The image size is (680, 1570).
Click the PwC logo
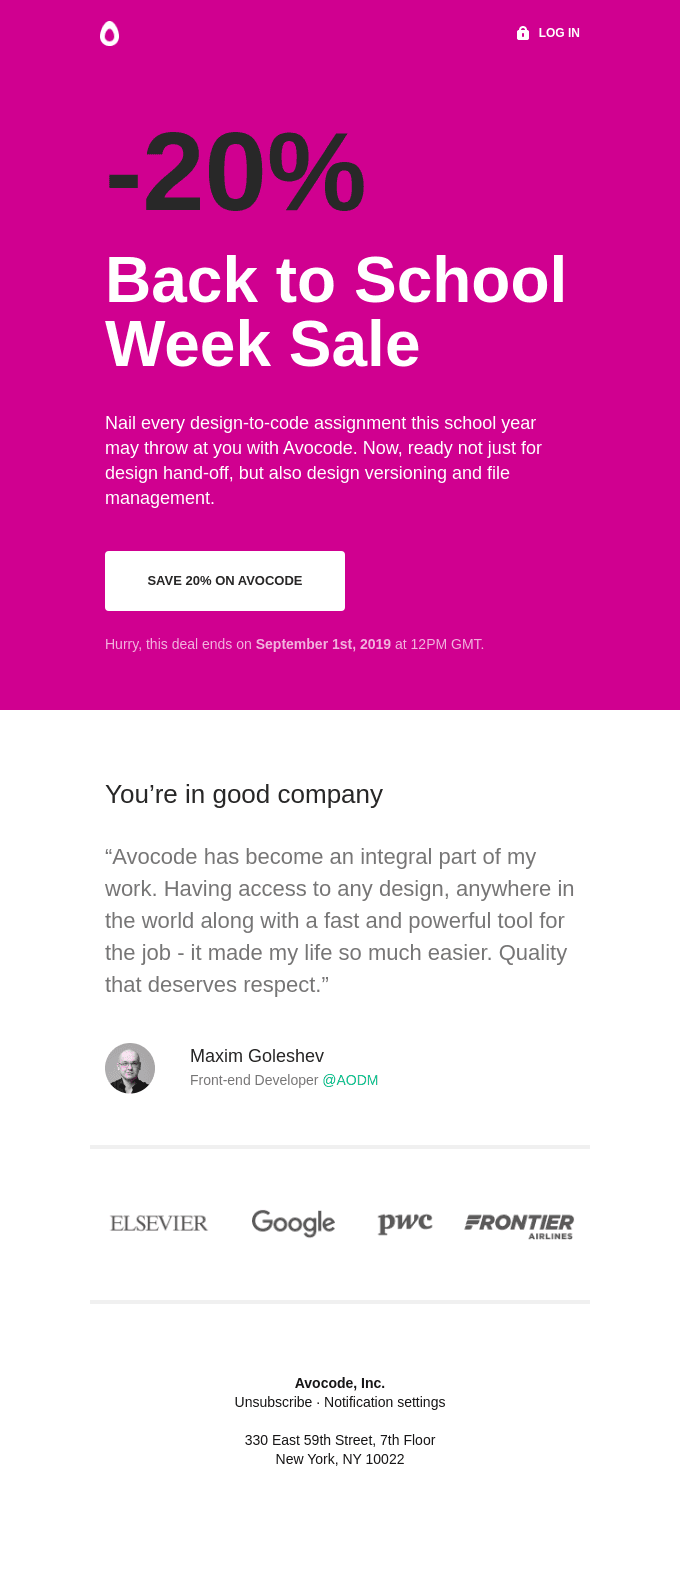[x=405, y=1222]
